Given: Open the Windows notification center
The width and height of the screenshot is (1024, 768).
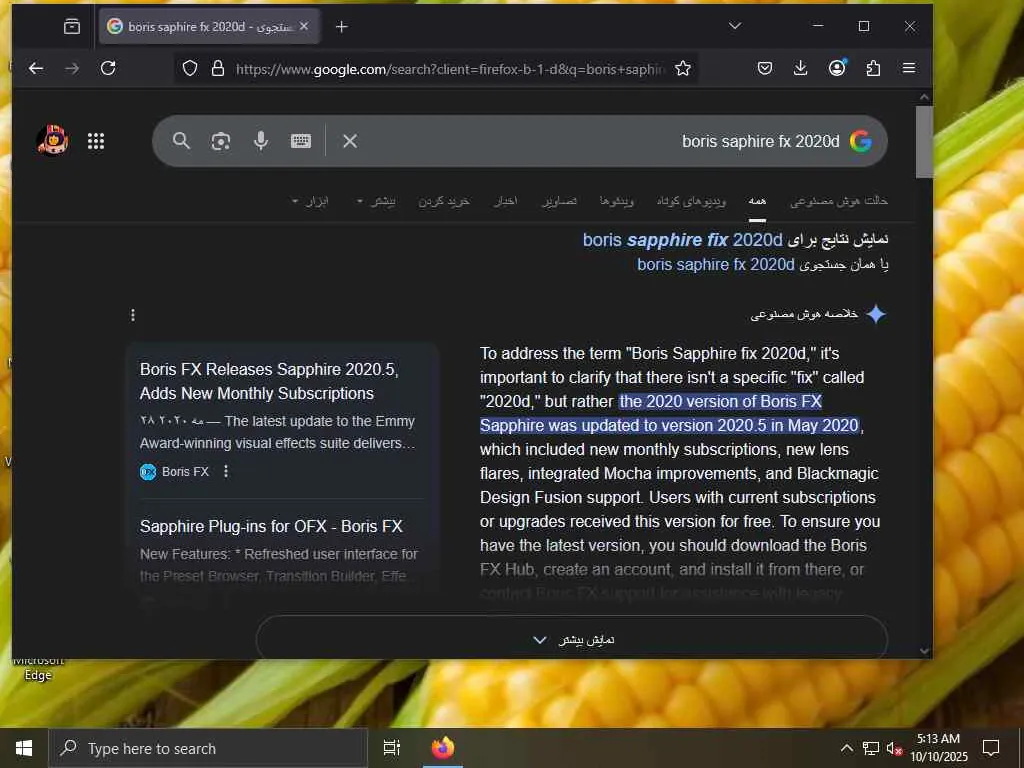Looking at the screenshot, I should pos(991,748).
